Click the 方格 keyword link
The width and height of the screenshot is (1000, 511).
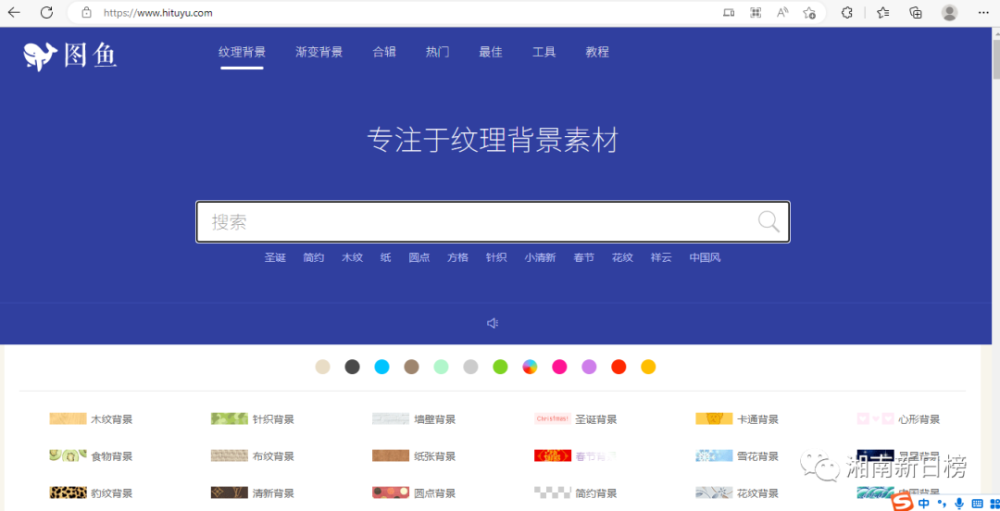(457, 258)
